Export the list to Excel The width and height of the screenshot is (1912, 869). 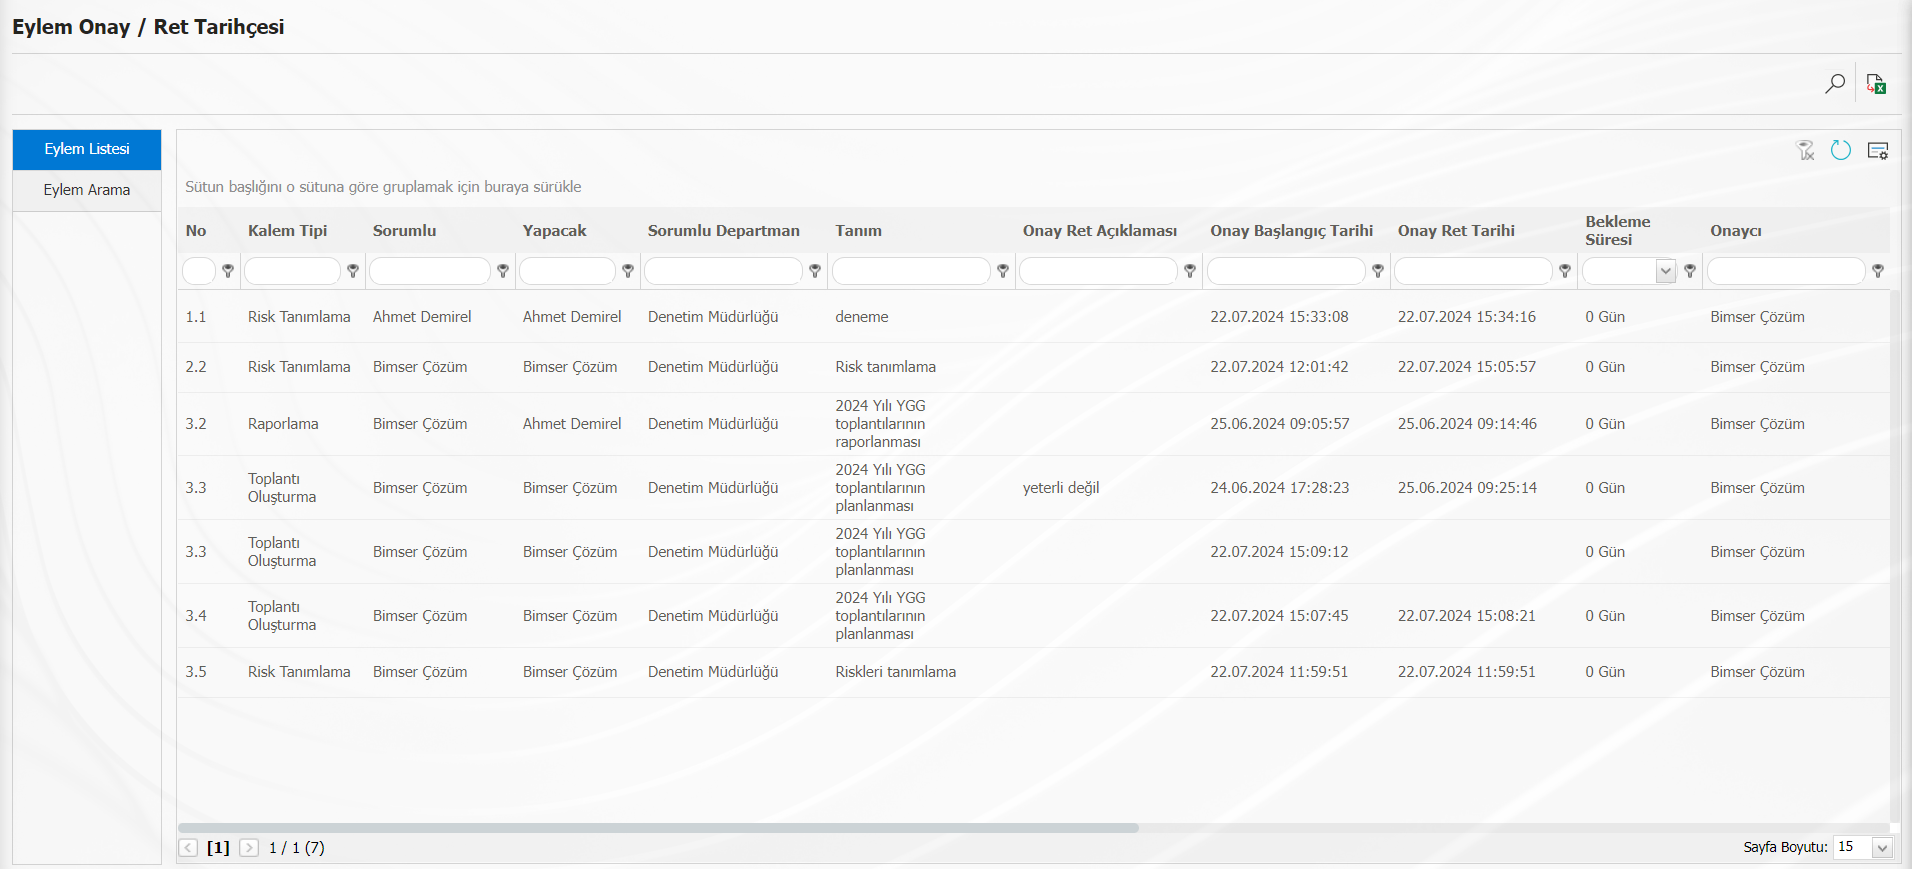[x=1876, y=84]
